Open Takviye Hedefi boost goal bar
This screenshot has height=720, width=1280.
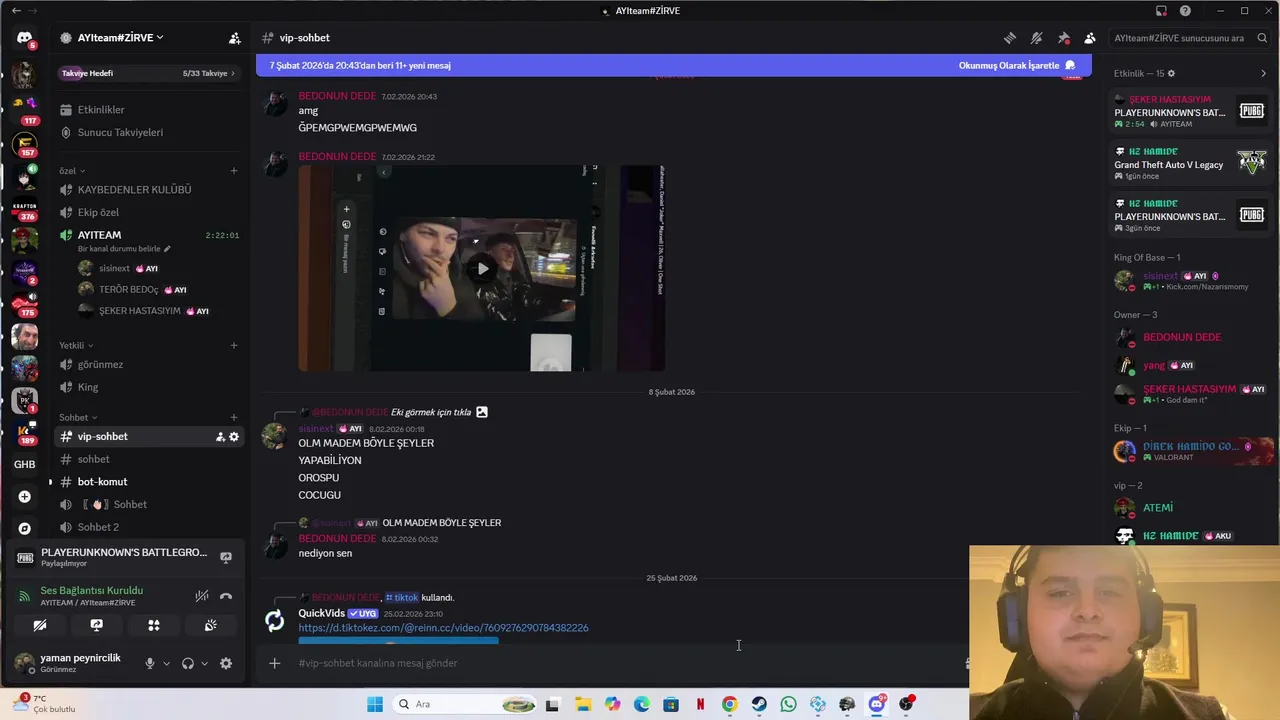(x=148, y=73)
